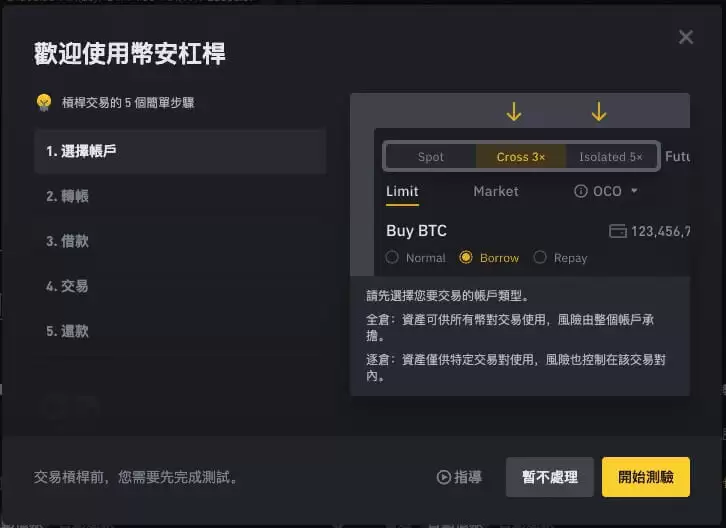
Task: Select the Normal radio option
Action: pos(392,257)
